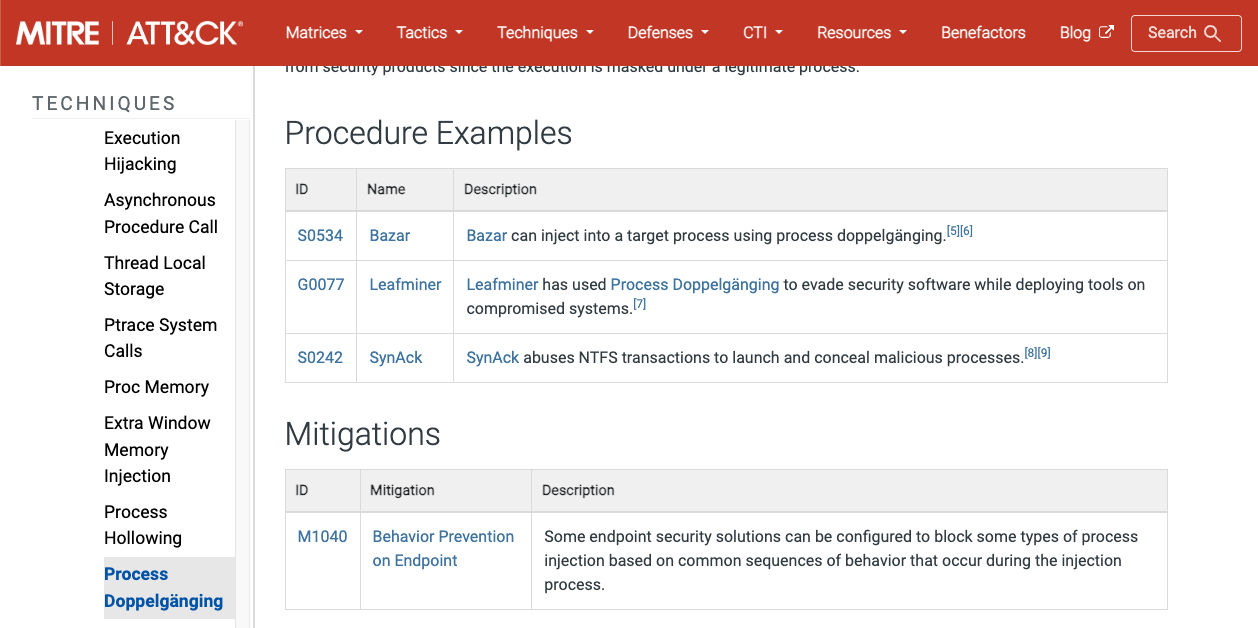This screenshot has height=628, width=1258.
Task: Click SynAck link in description column
Action: pos(493,358)
